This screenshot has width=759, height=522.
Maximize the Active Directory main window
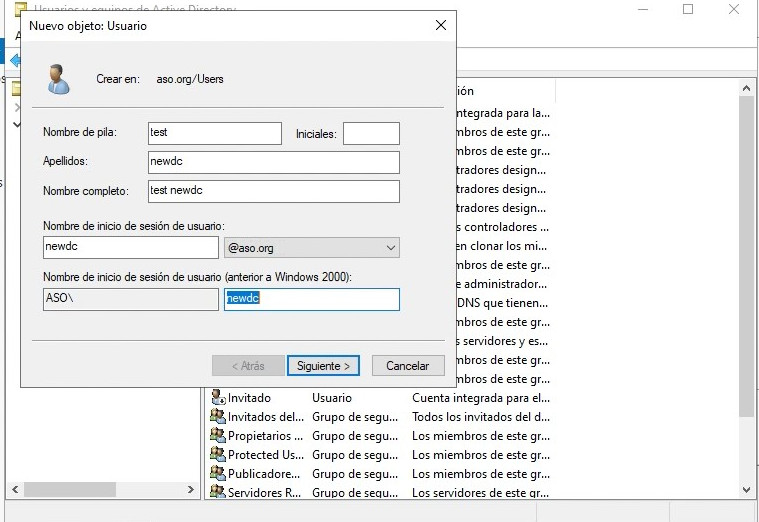(x=688, y=9)
